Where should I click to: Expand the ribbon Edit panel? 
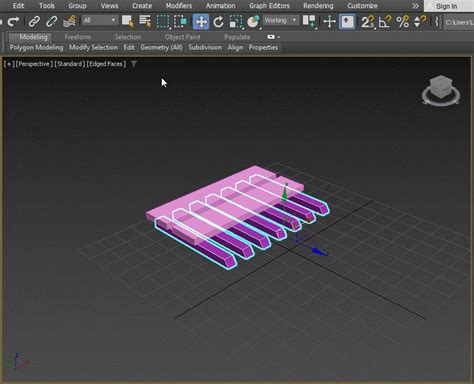pos(129,47)
